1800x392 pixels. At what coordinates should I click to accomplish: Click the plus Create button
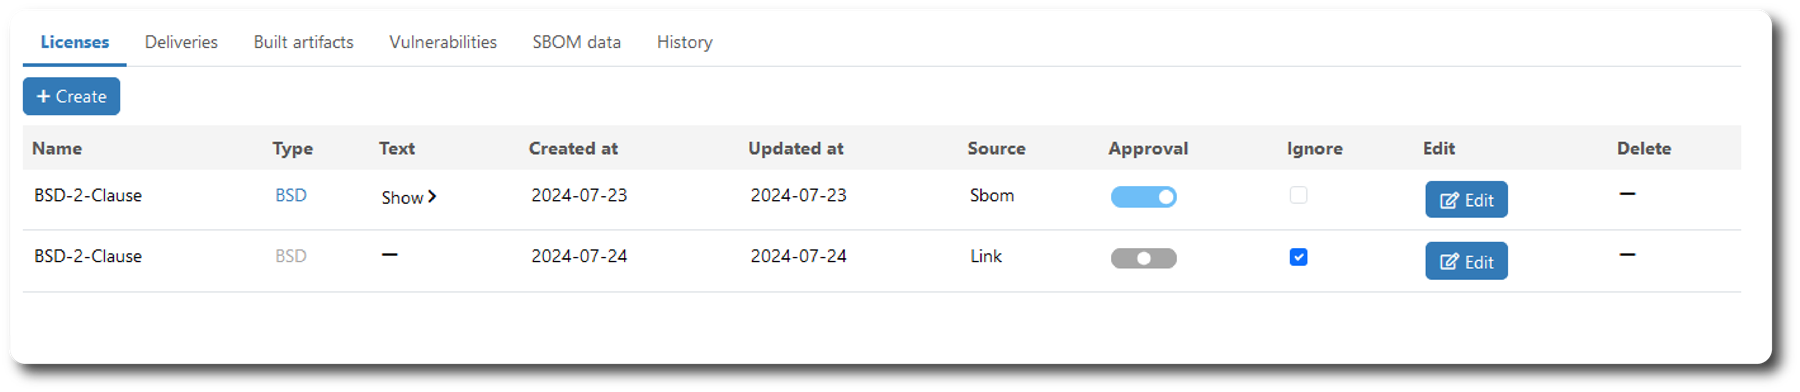click(x=71, y=97)
